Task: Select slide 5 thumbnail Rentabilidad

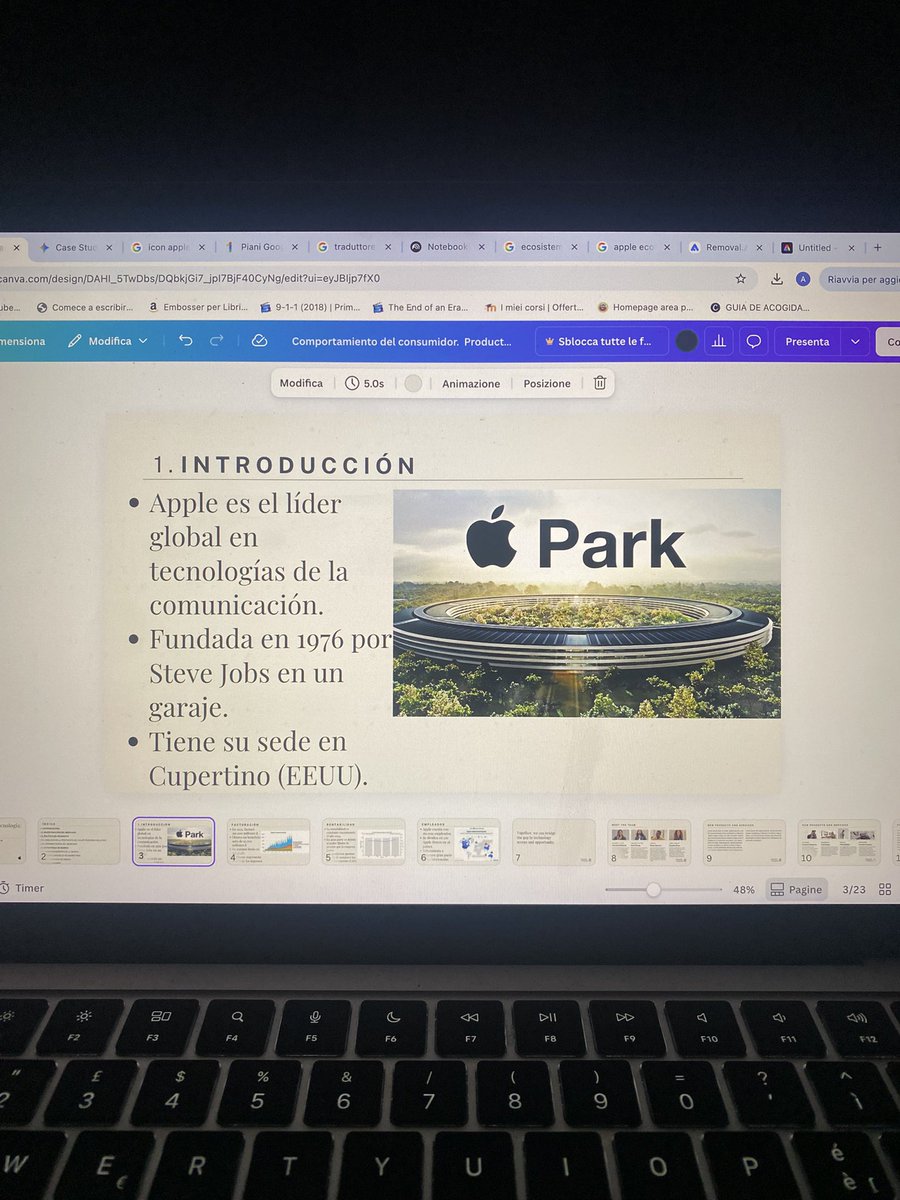Action: pyautogui.click(x=364, y=842)
